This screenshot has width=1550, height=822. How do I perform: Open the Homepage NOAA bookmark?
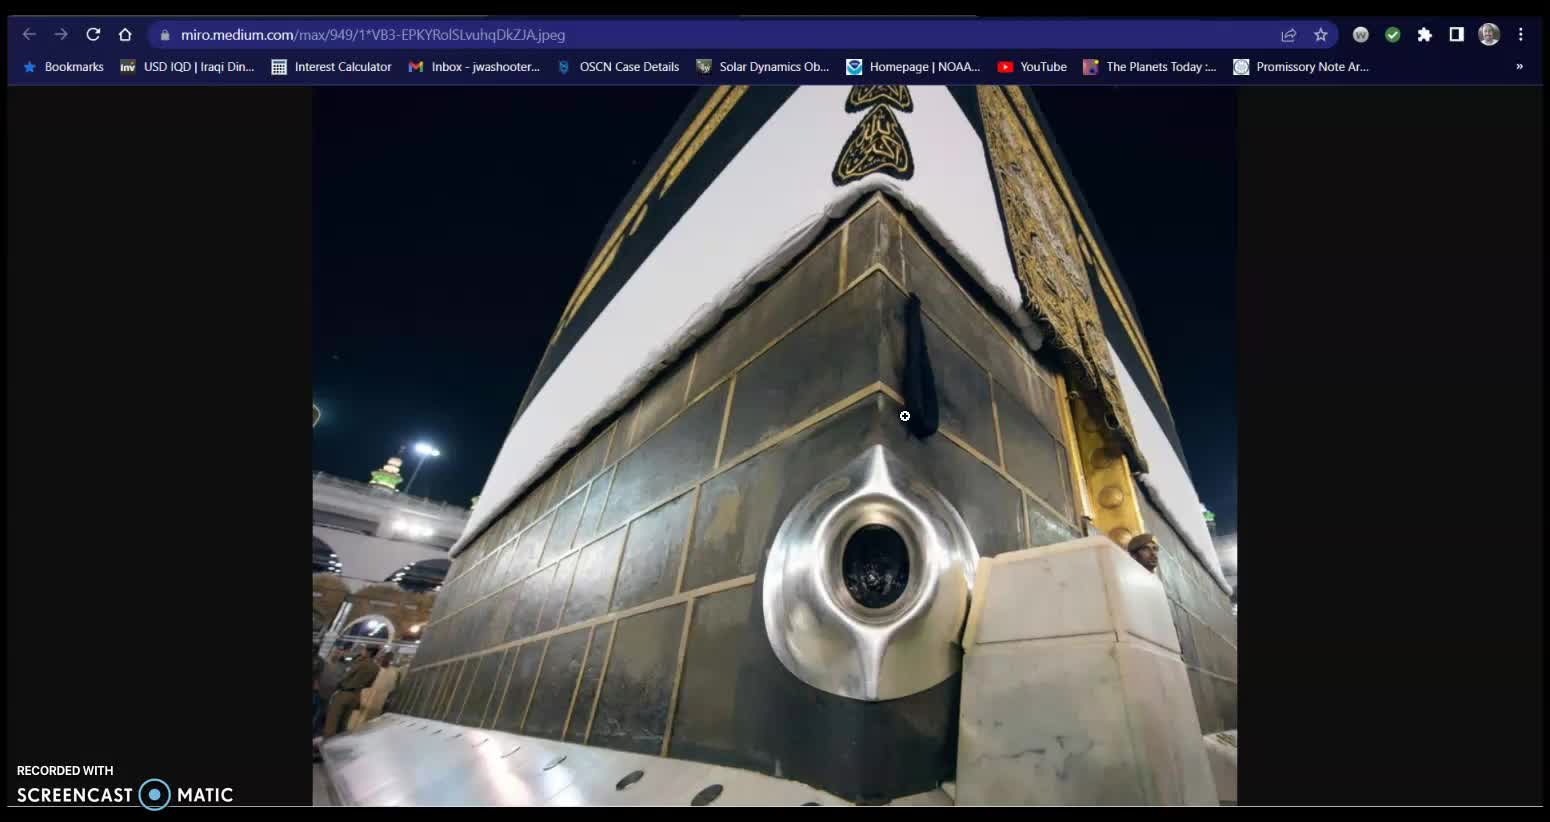point(914,67)
